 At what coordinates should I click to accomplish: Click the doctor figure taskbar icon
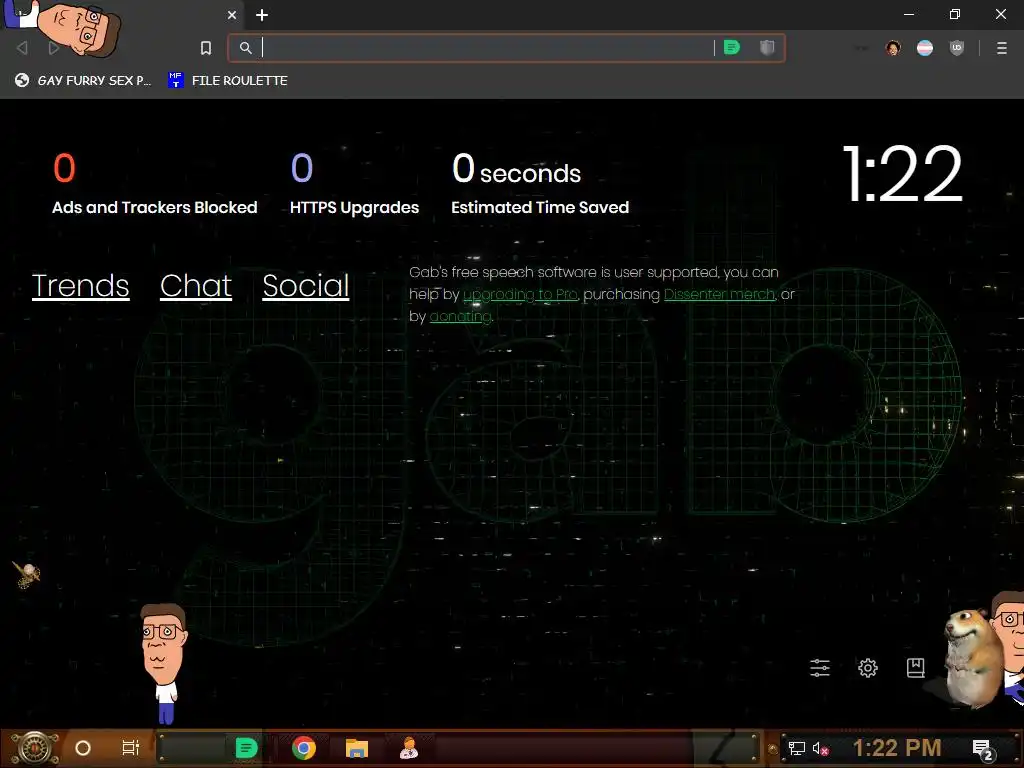(x=409, y=748)
